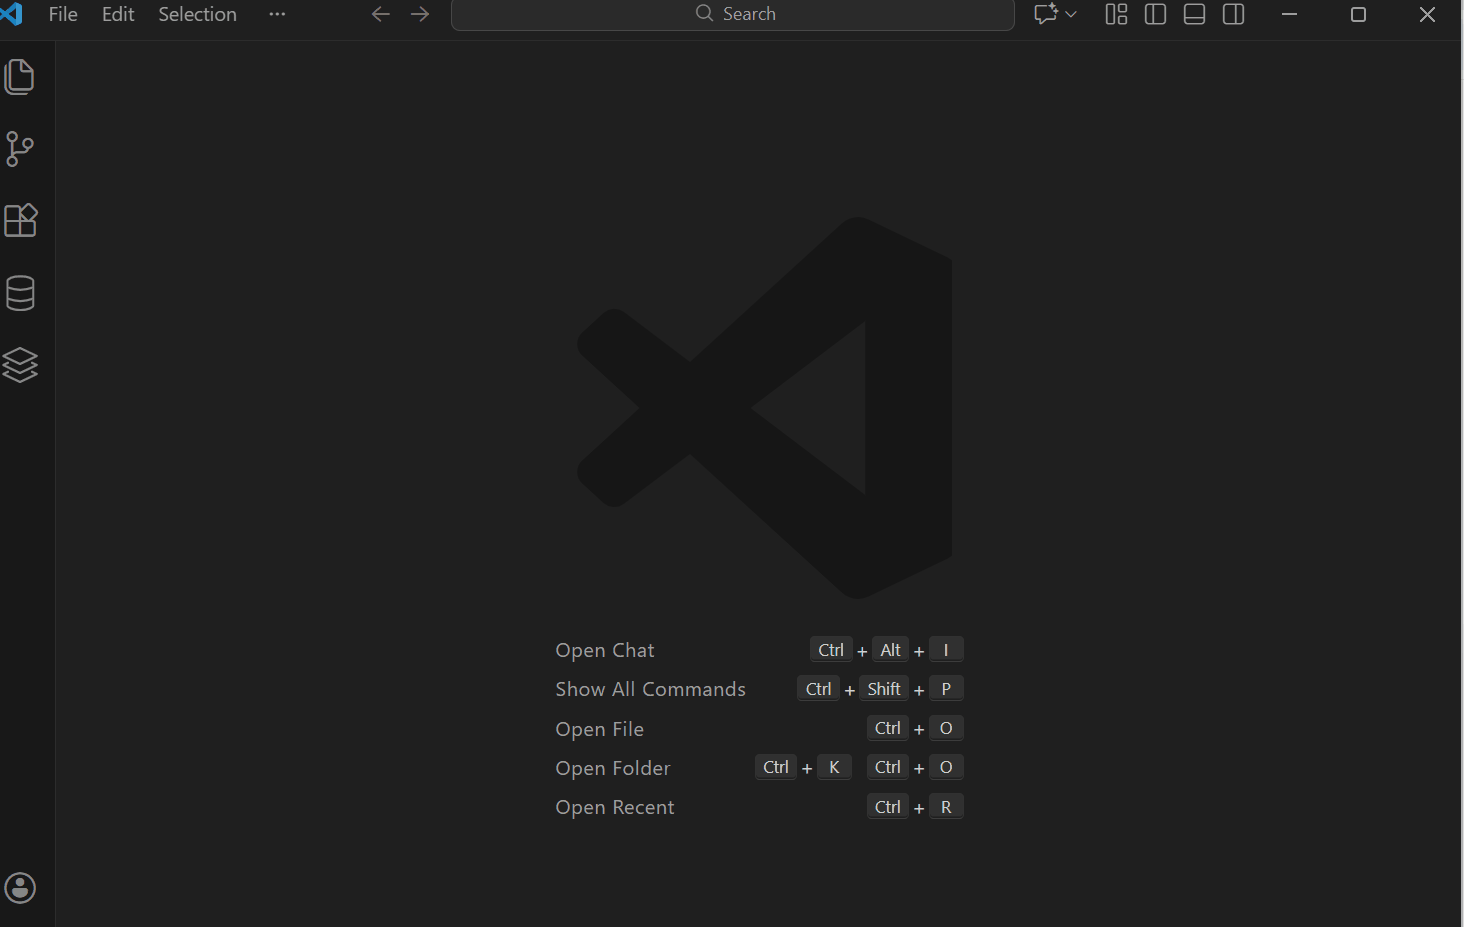Viewport: 1464px width, 927px height.
Task: Minimize the VS Code window
Action: point(1289,14)
